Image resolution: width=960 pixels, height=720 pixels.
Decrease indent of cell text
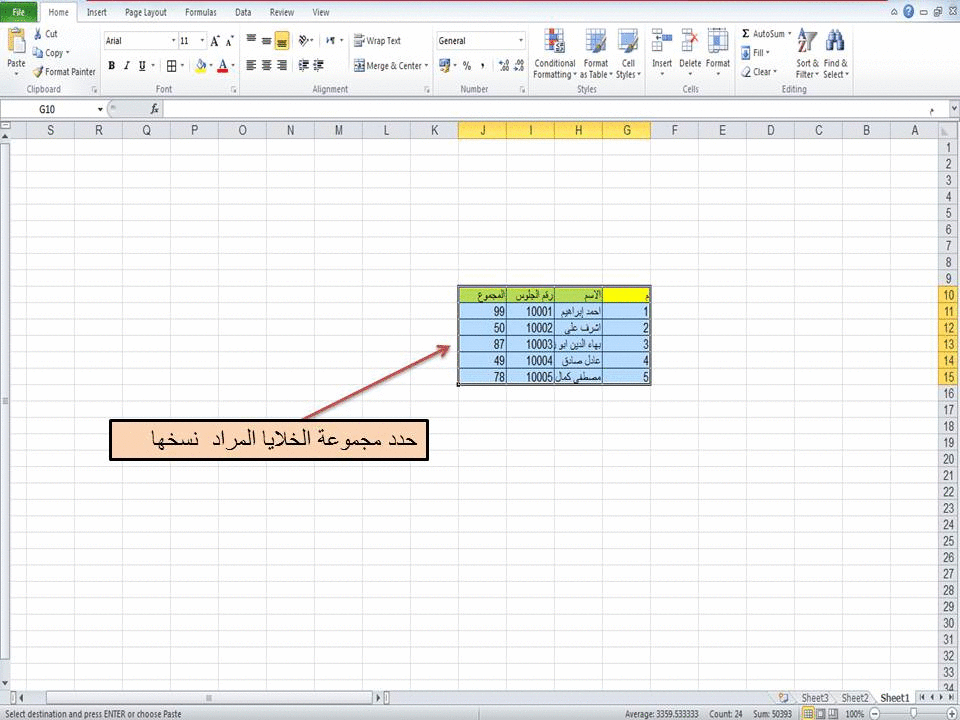303,65
